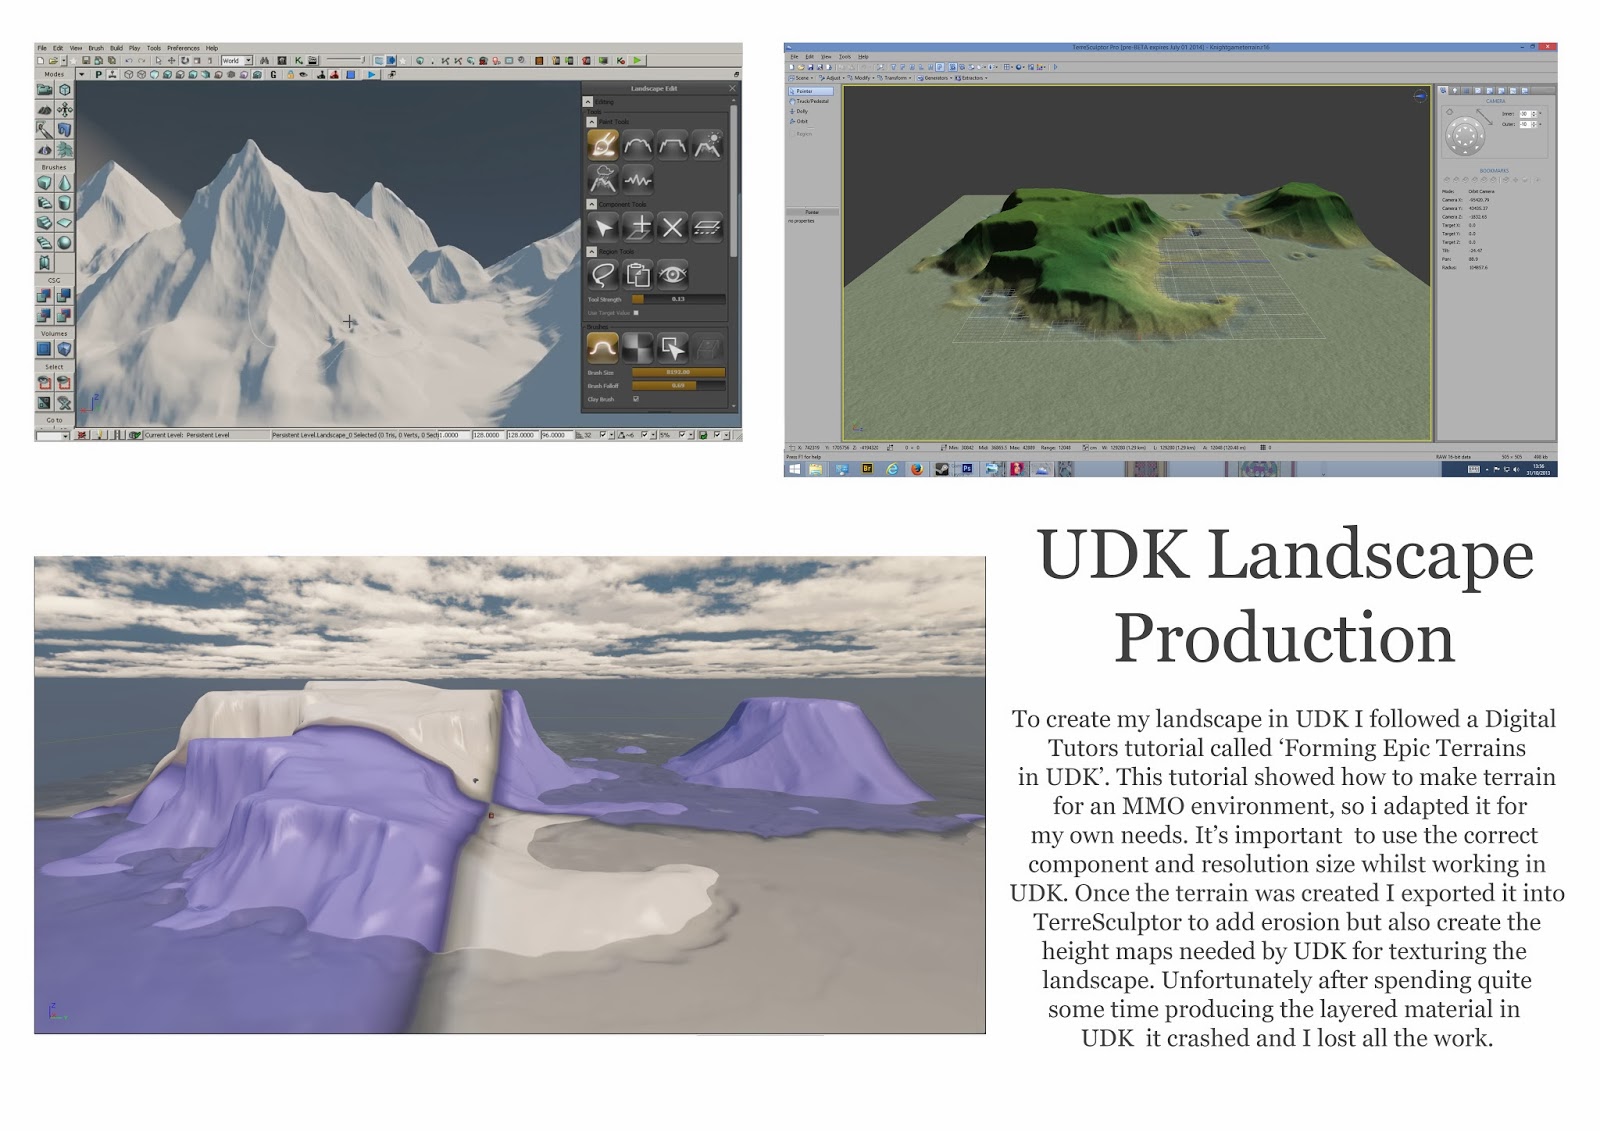This screenshot has height=1131, width=1600.
Task: Click the padlock icon in the viewport toolbar
Action: (290, 74)
